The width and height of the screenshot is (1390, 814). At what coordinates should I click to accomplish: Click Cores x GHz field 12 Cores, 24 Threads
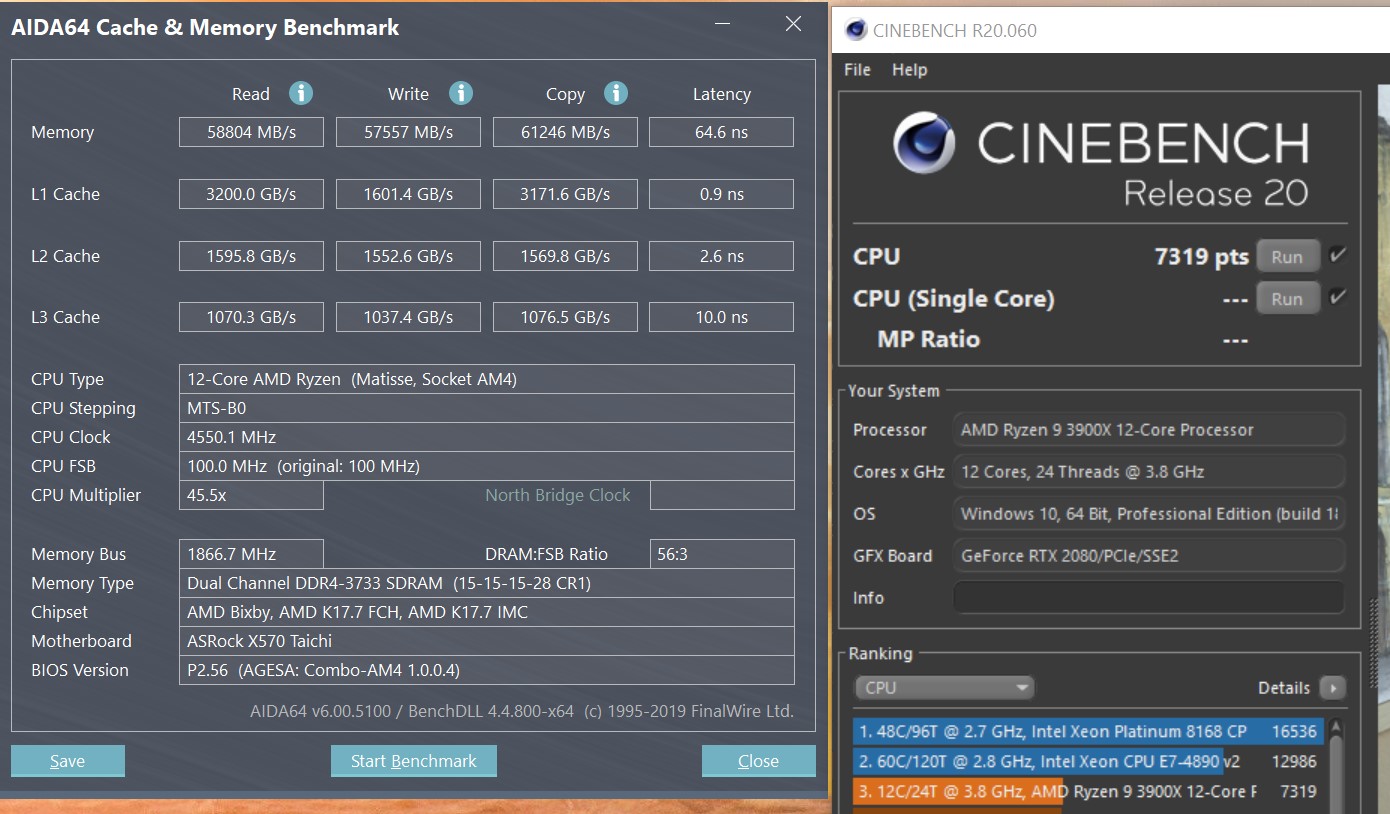click(x=1149, y=472)
